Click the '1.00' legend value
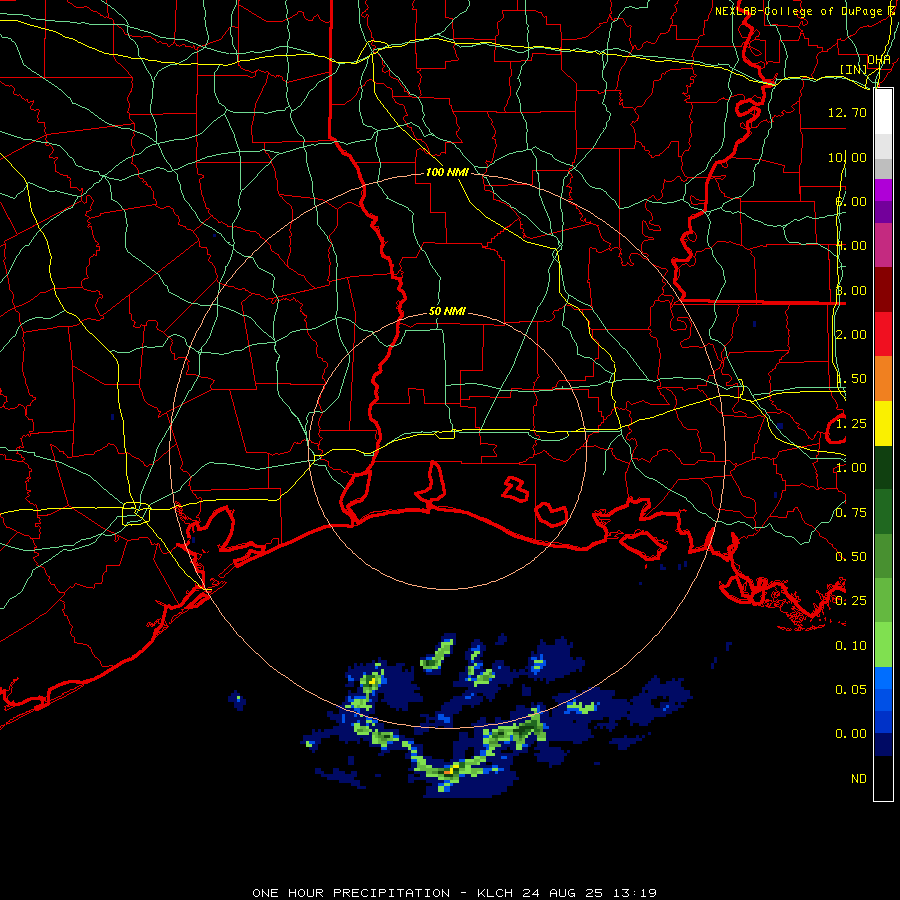The height and width of the screenshot is (900, 900). coord(851,468)
